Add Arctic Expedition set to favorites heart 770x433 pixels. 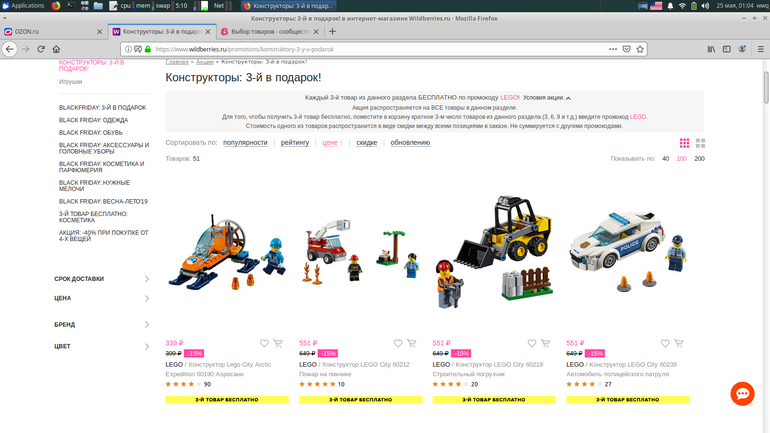coord(264,344)
